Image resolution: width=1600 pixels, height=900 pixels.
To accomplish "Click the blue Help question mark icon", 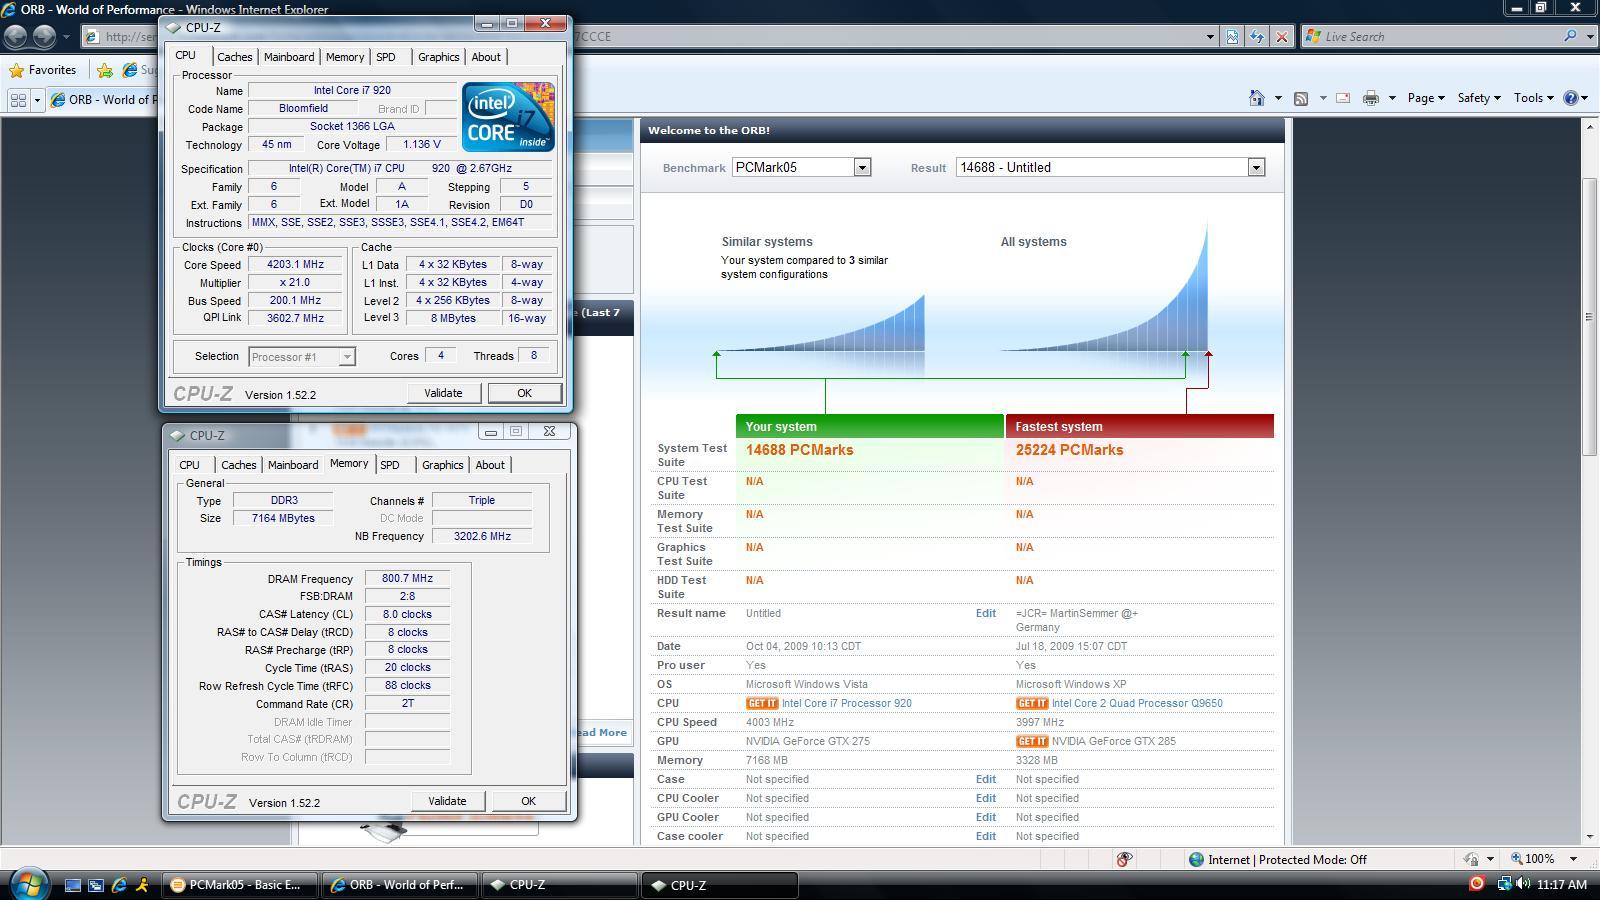I will tap(1571, 98).
